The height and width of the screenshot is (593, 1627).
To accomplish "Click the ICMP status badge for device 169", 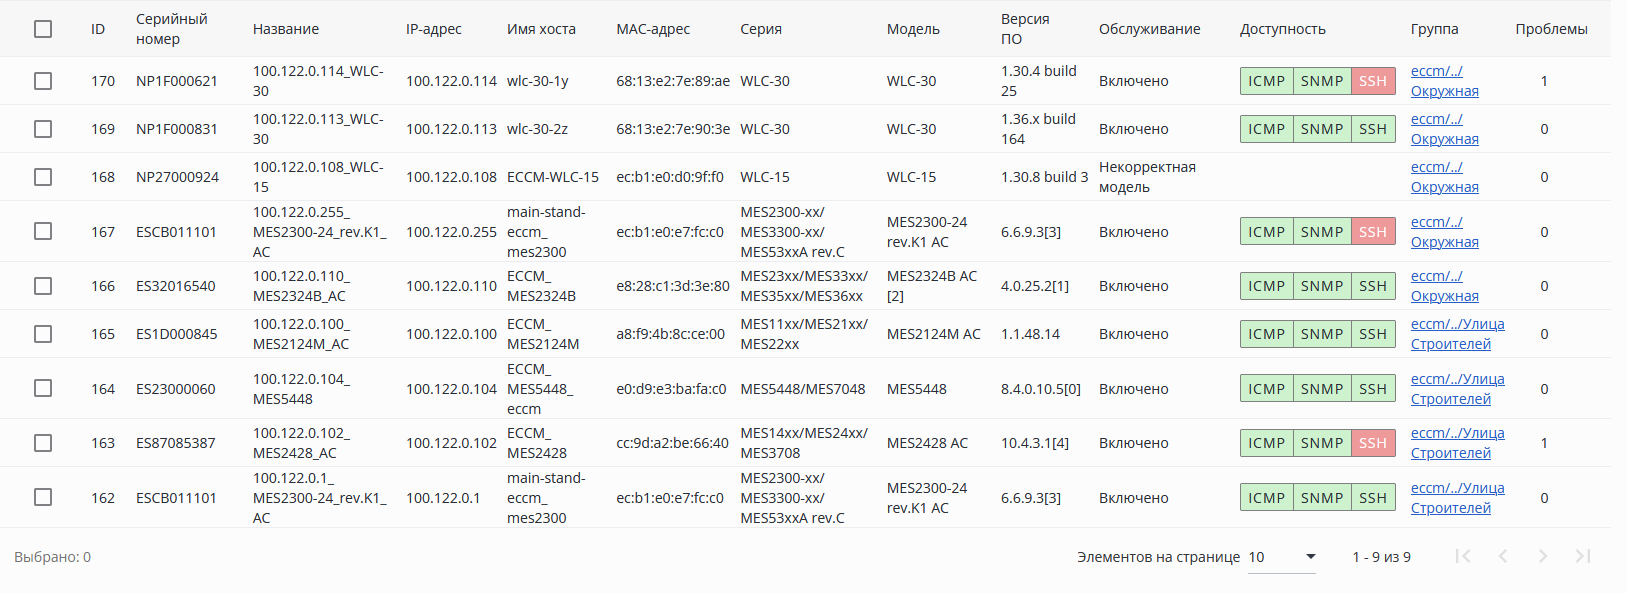I will pos(1266,129).
